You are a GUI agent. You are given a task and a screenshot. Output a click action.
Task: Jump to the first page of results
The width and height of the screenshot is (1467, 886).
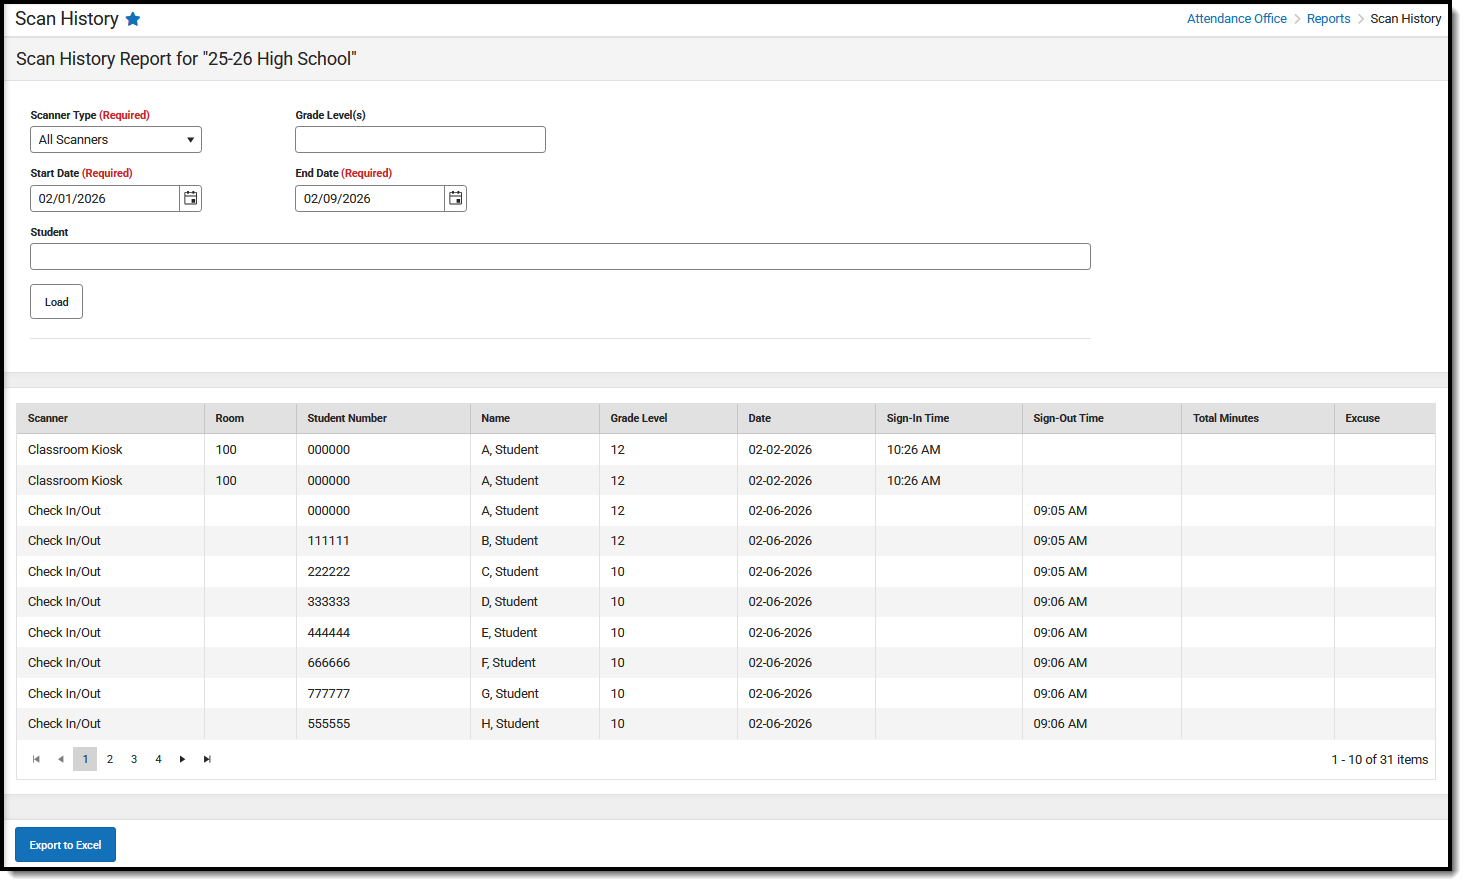pyautogui.click(x=36, y=759)
